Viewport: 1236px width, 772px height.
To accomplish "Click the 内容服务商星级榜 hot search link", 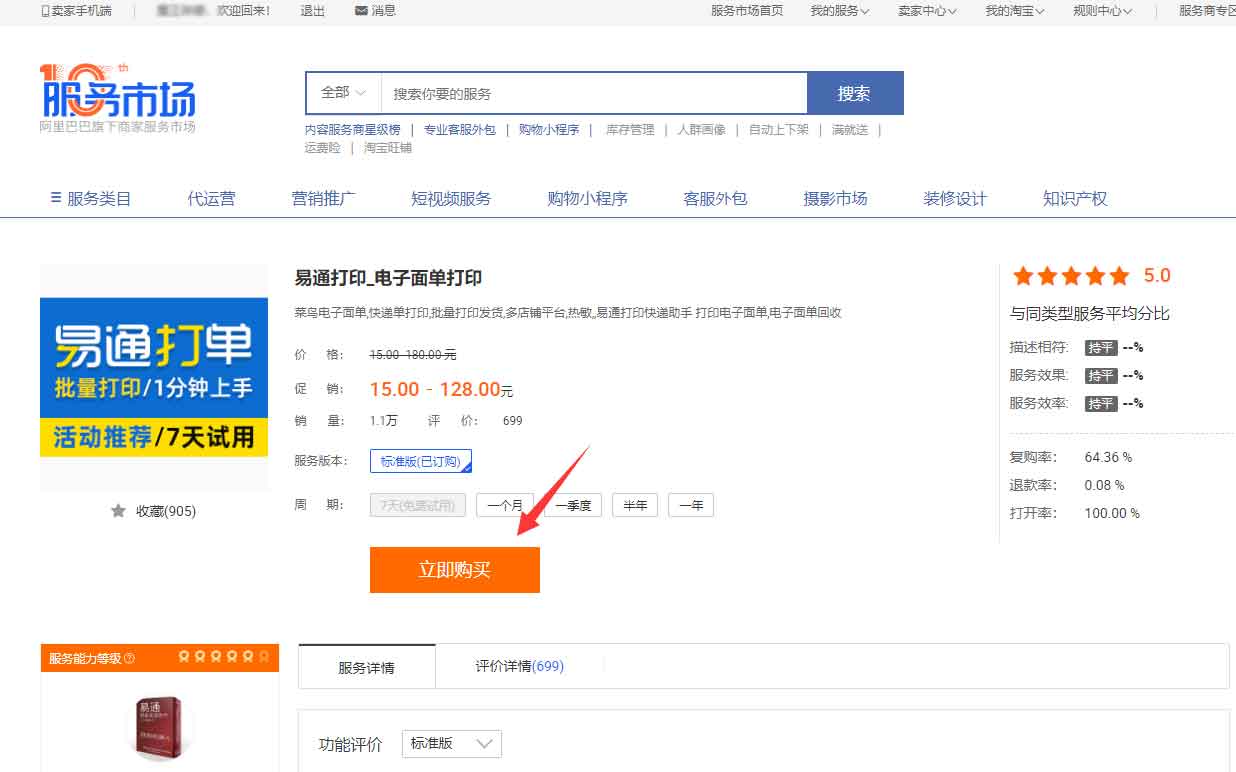I will click(353, 130).
